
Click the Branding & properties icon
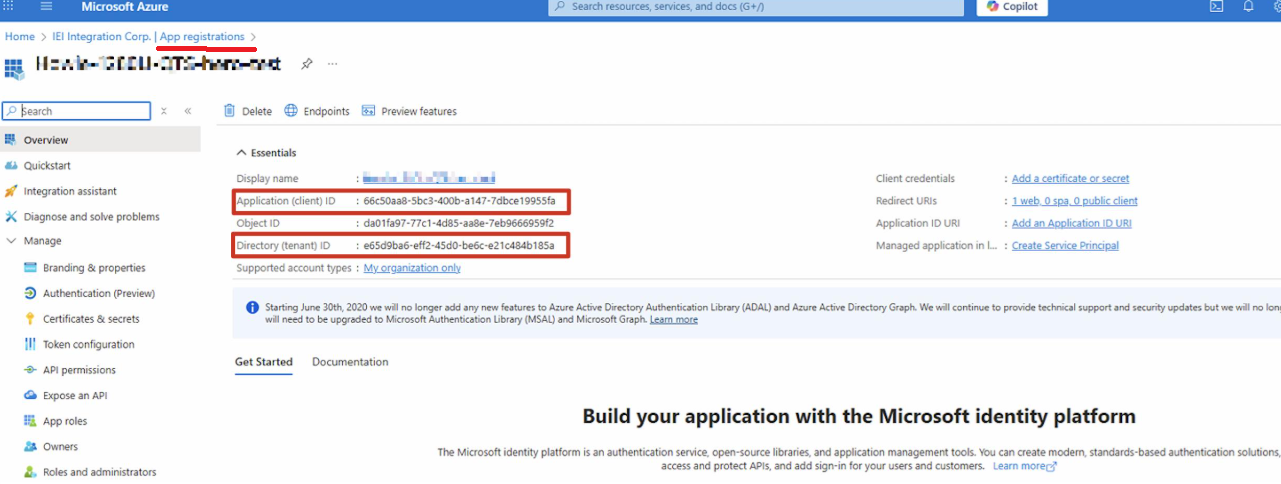pyautogui.click(x=31, y=268)
